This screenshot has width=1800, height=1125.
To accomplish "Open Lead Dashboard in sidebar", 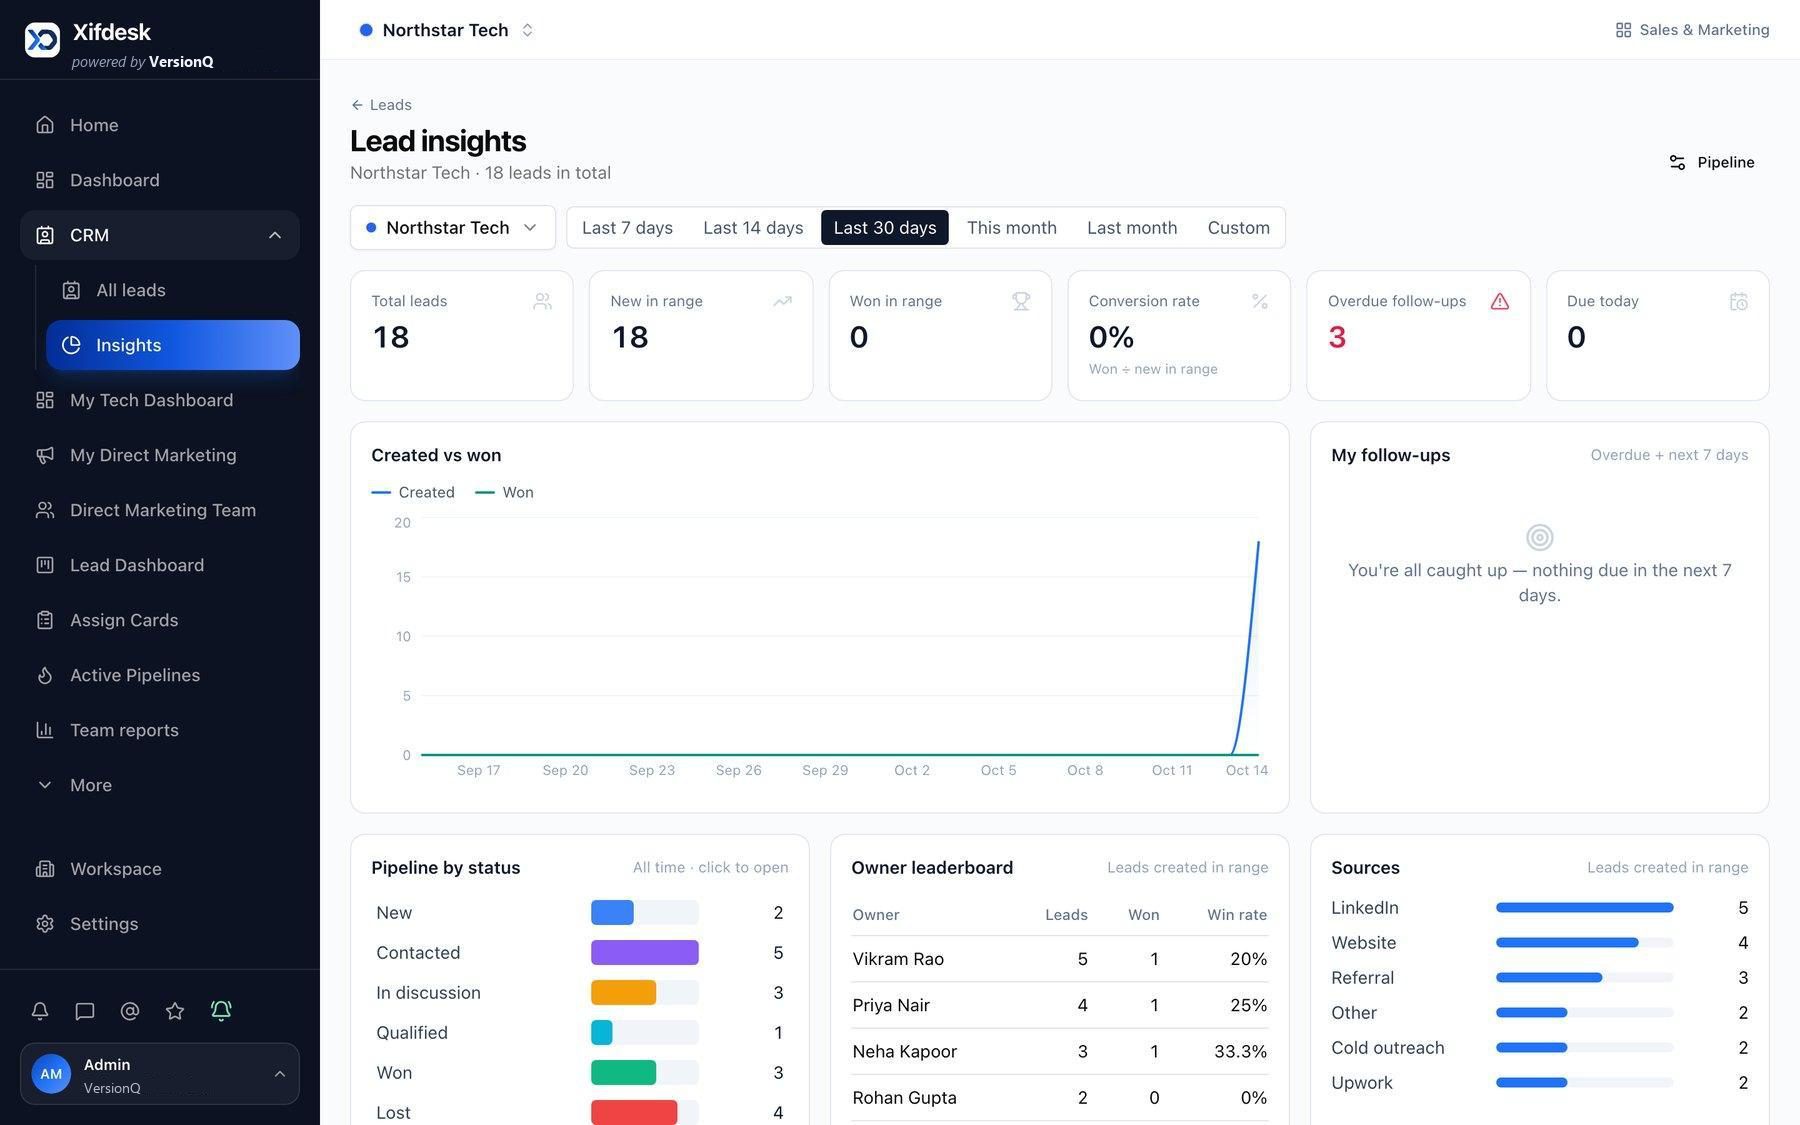I will coord(160,565).
